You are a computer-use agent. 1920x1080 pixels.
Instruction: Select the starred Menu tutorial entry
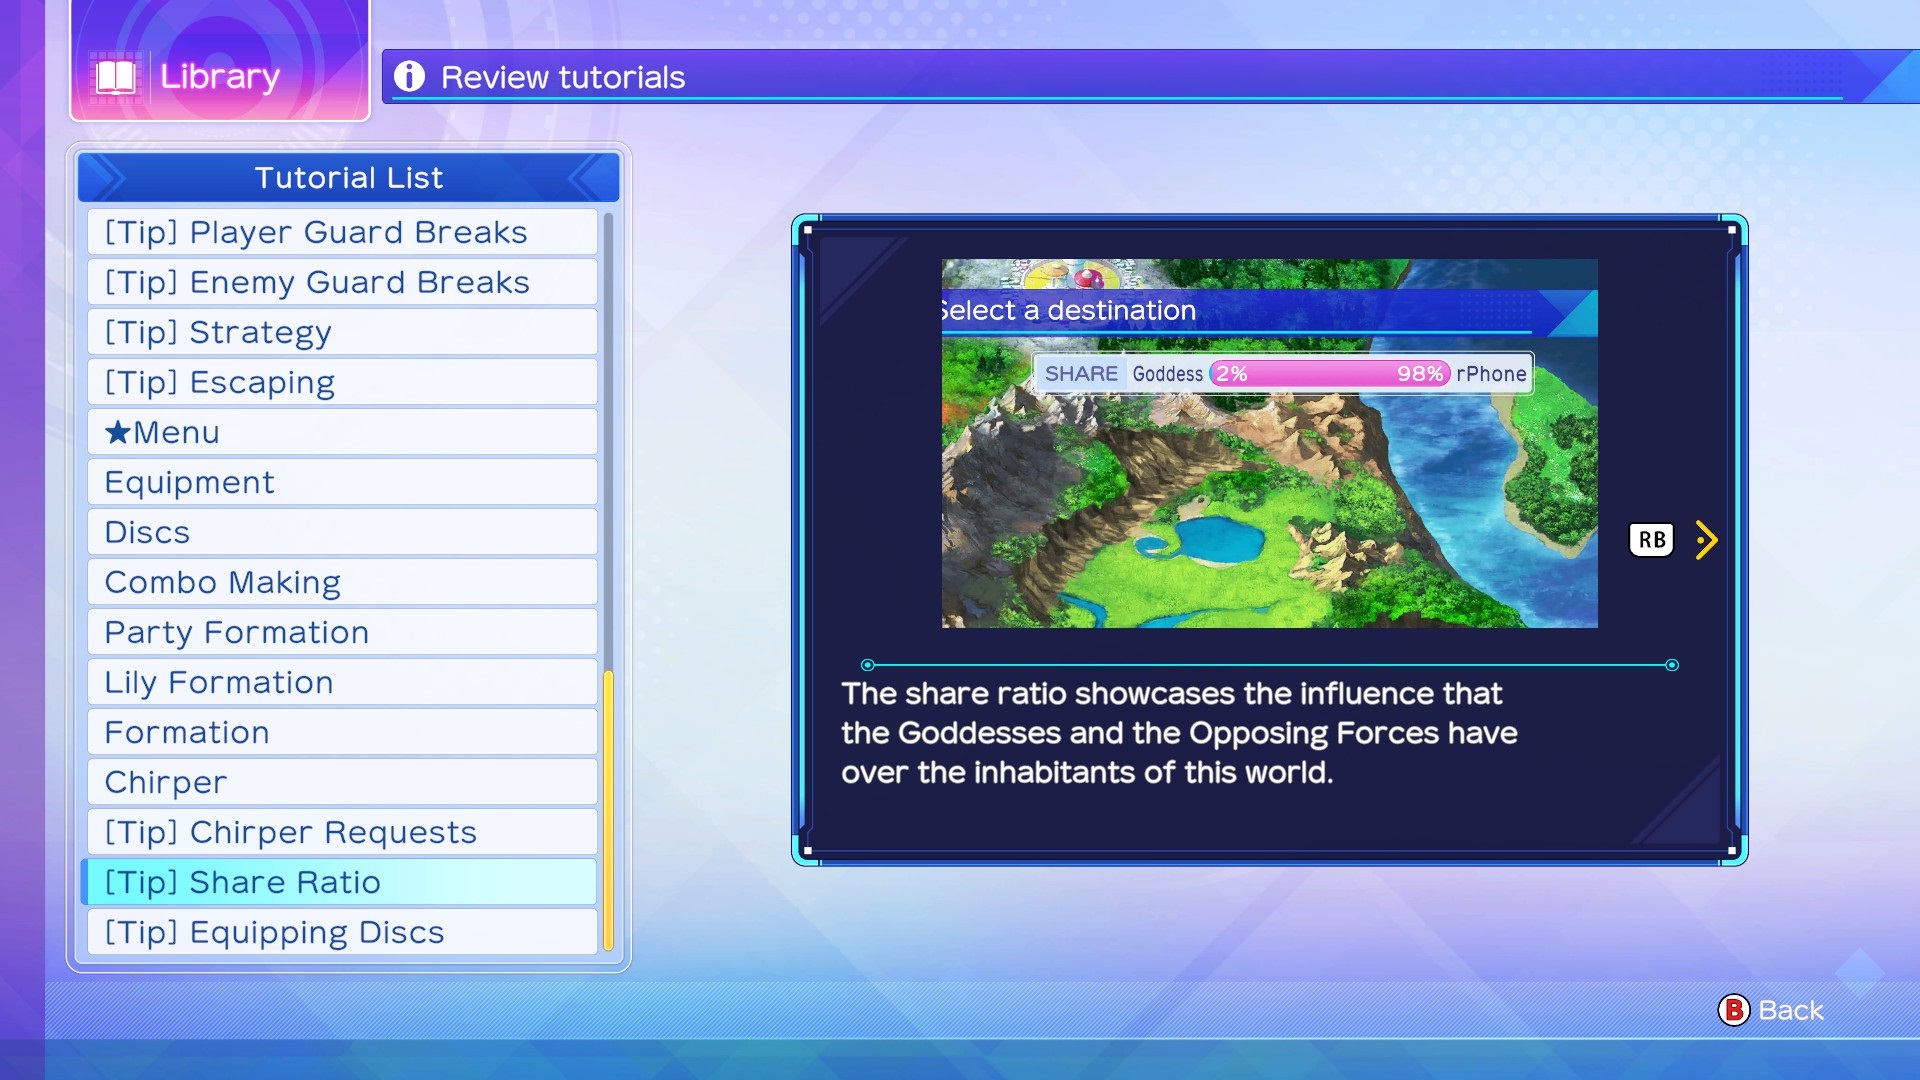point(341,432)
